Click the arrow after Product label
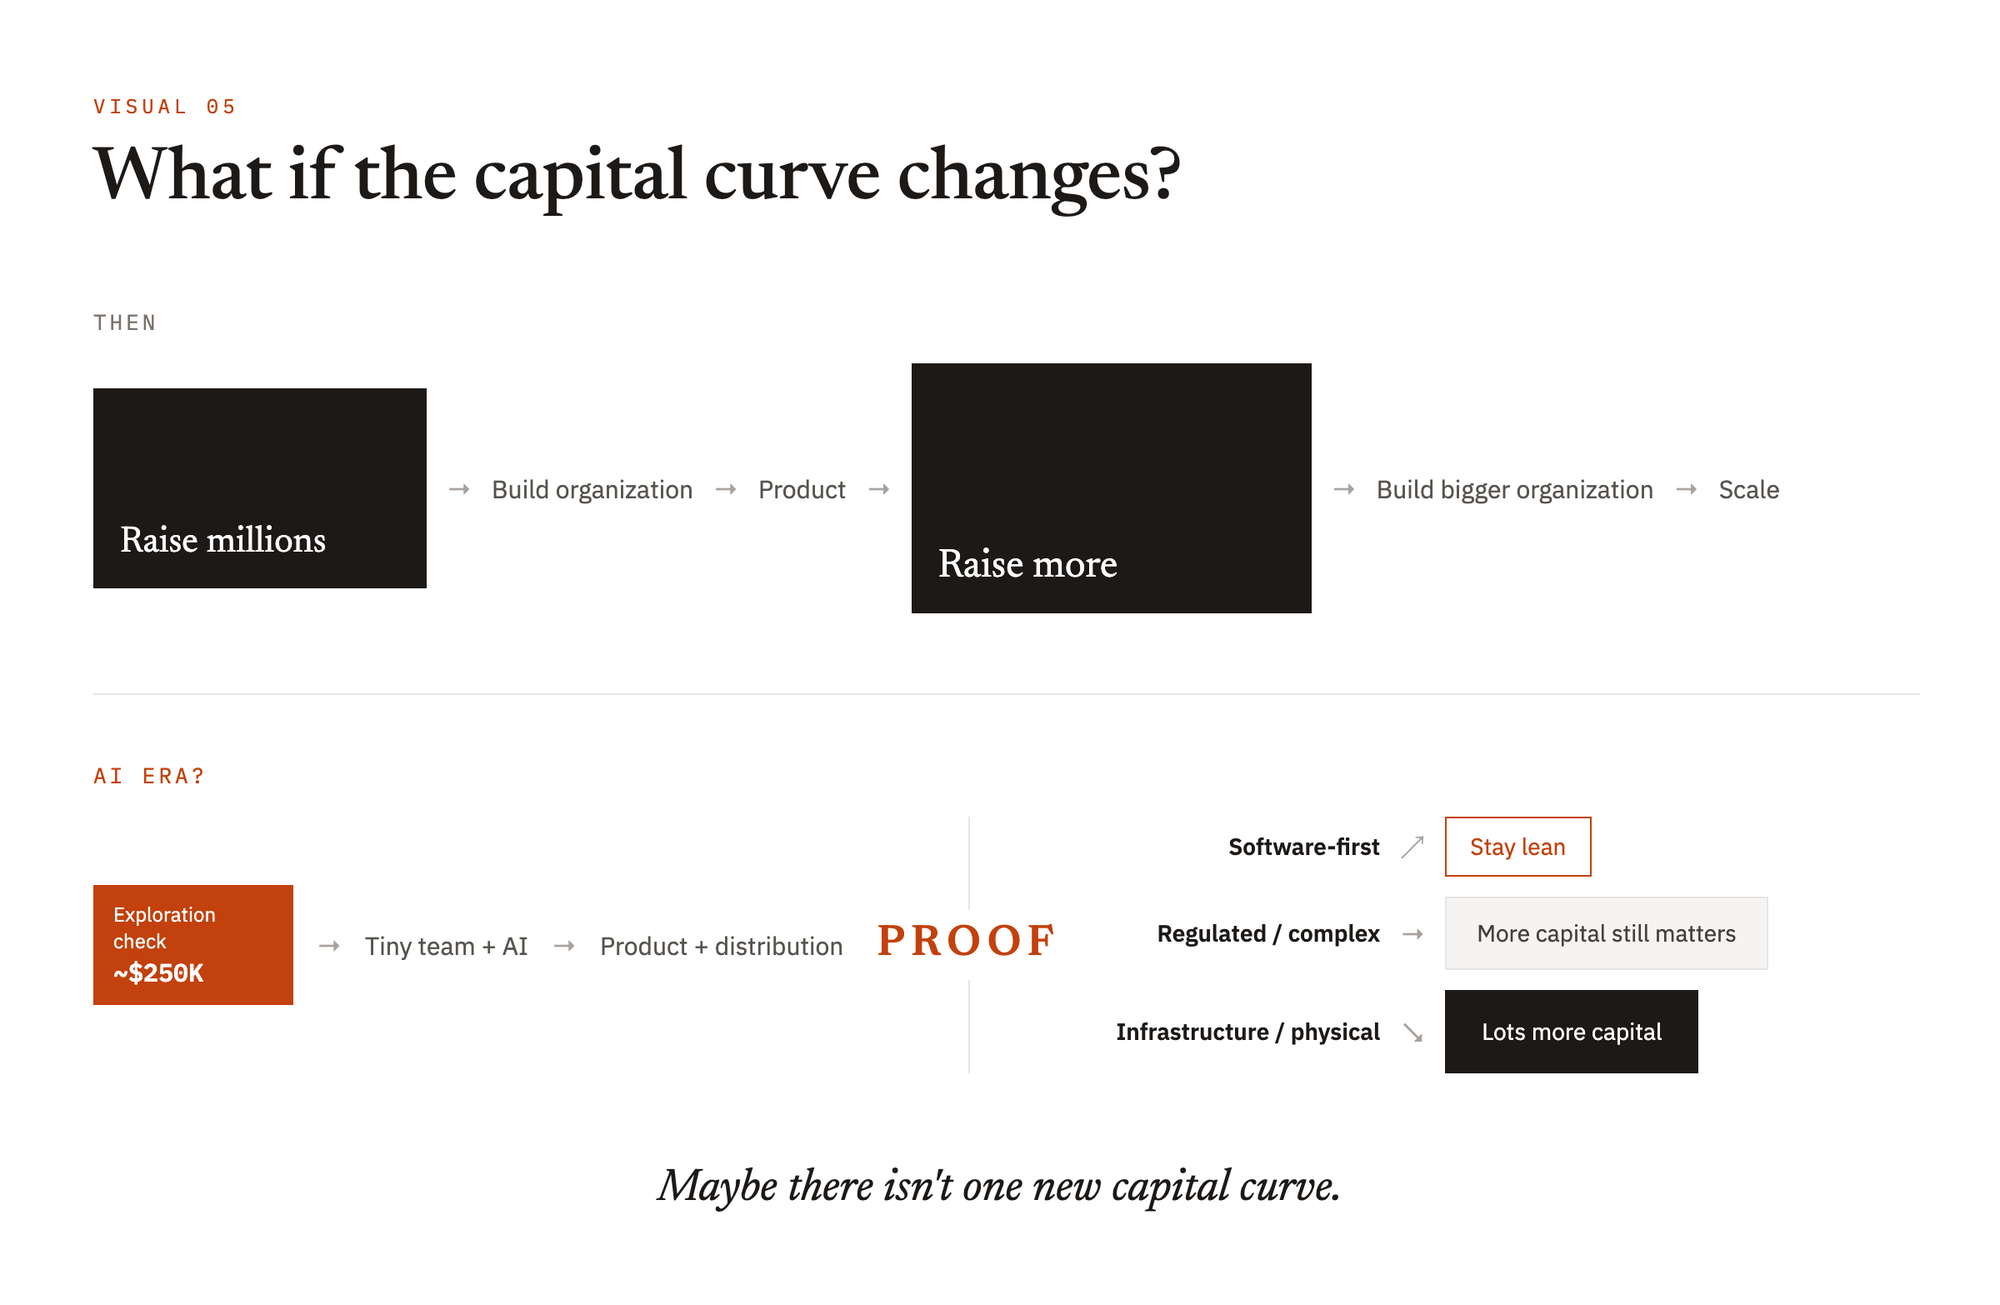Screen dimensions: 2000x1305 pyautogui.click(x=879, y=489)
